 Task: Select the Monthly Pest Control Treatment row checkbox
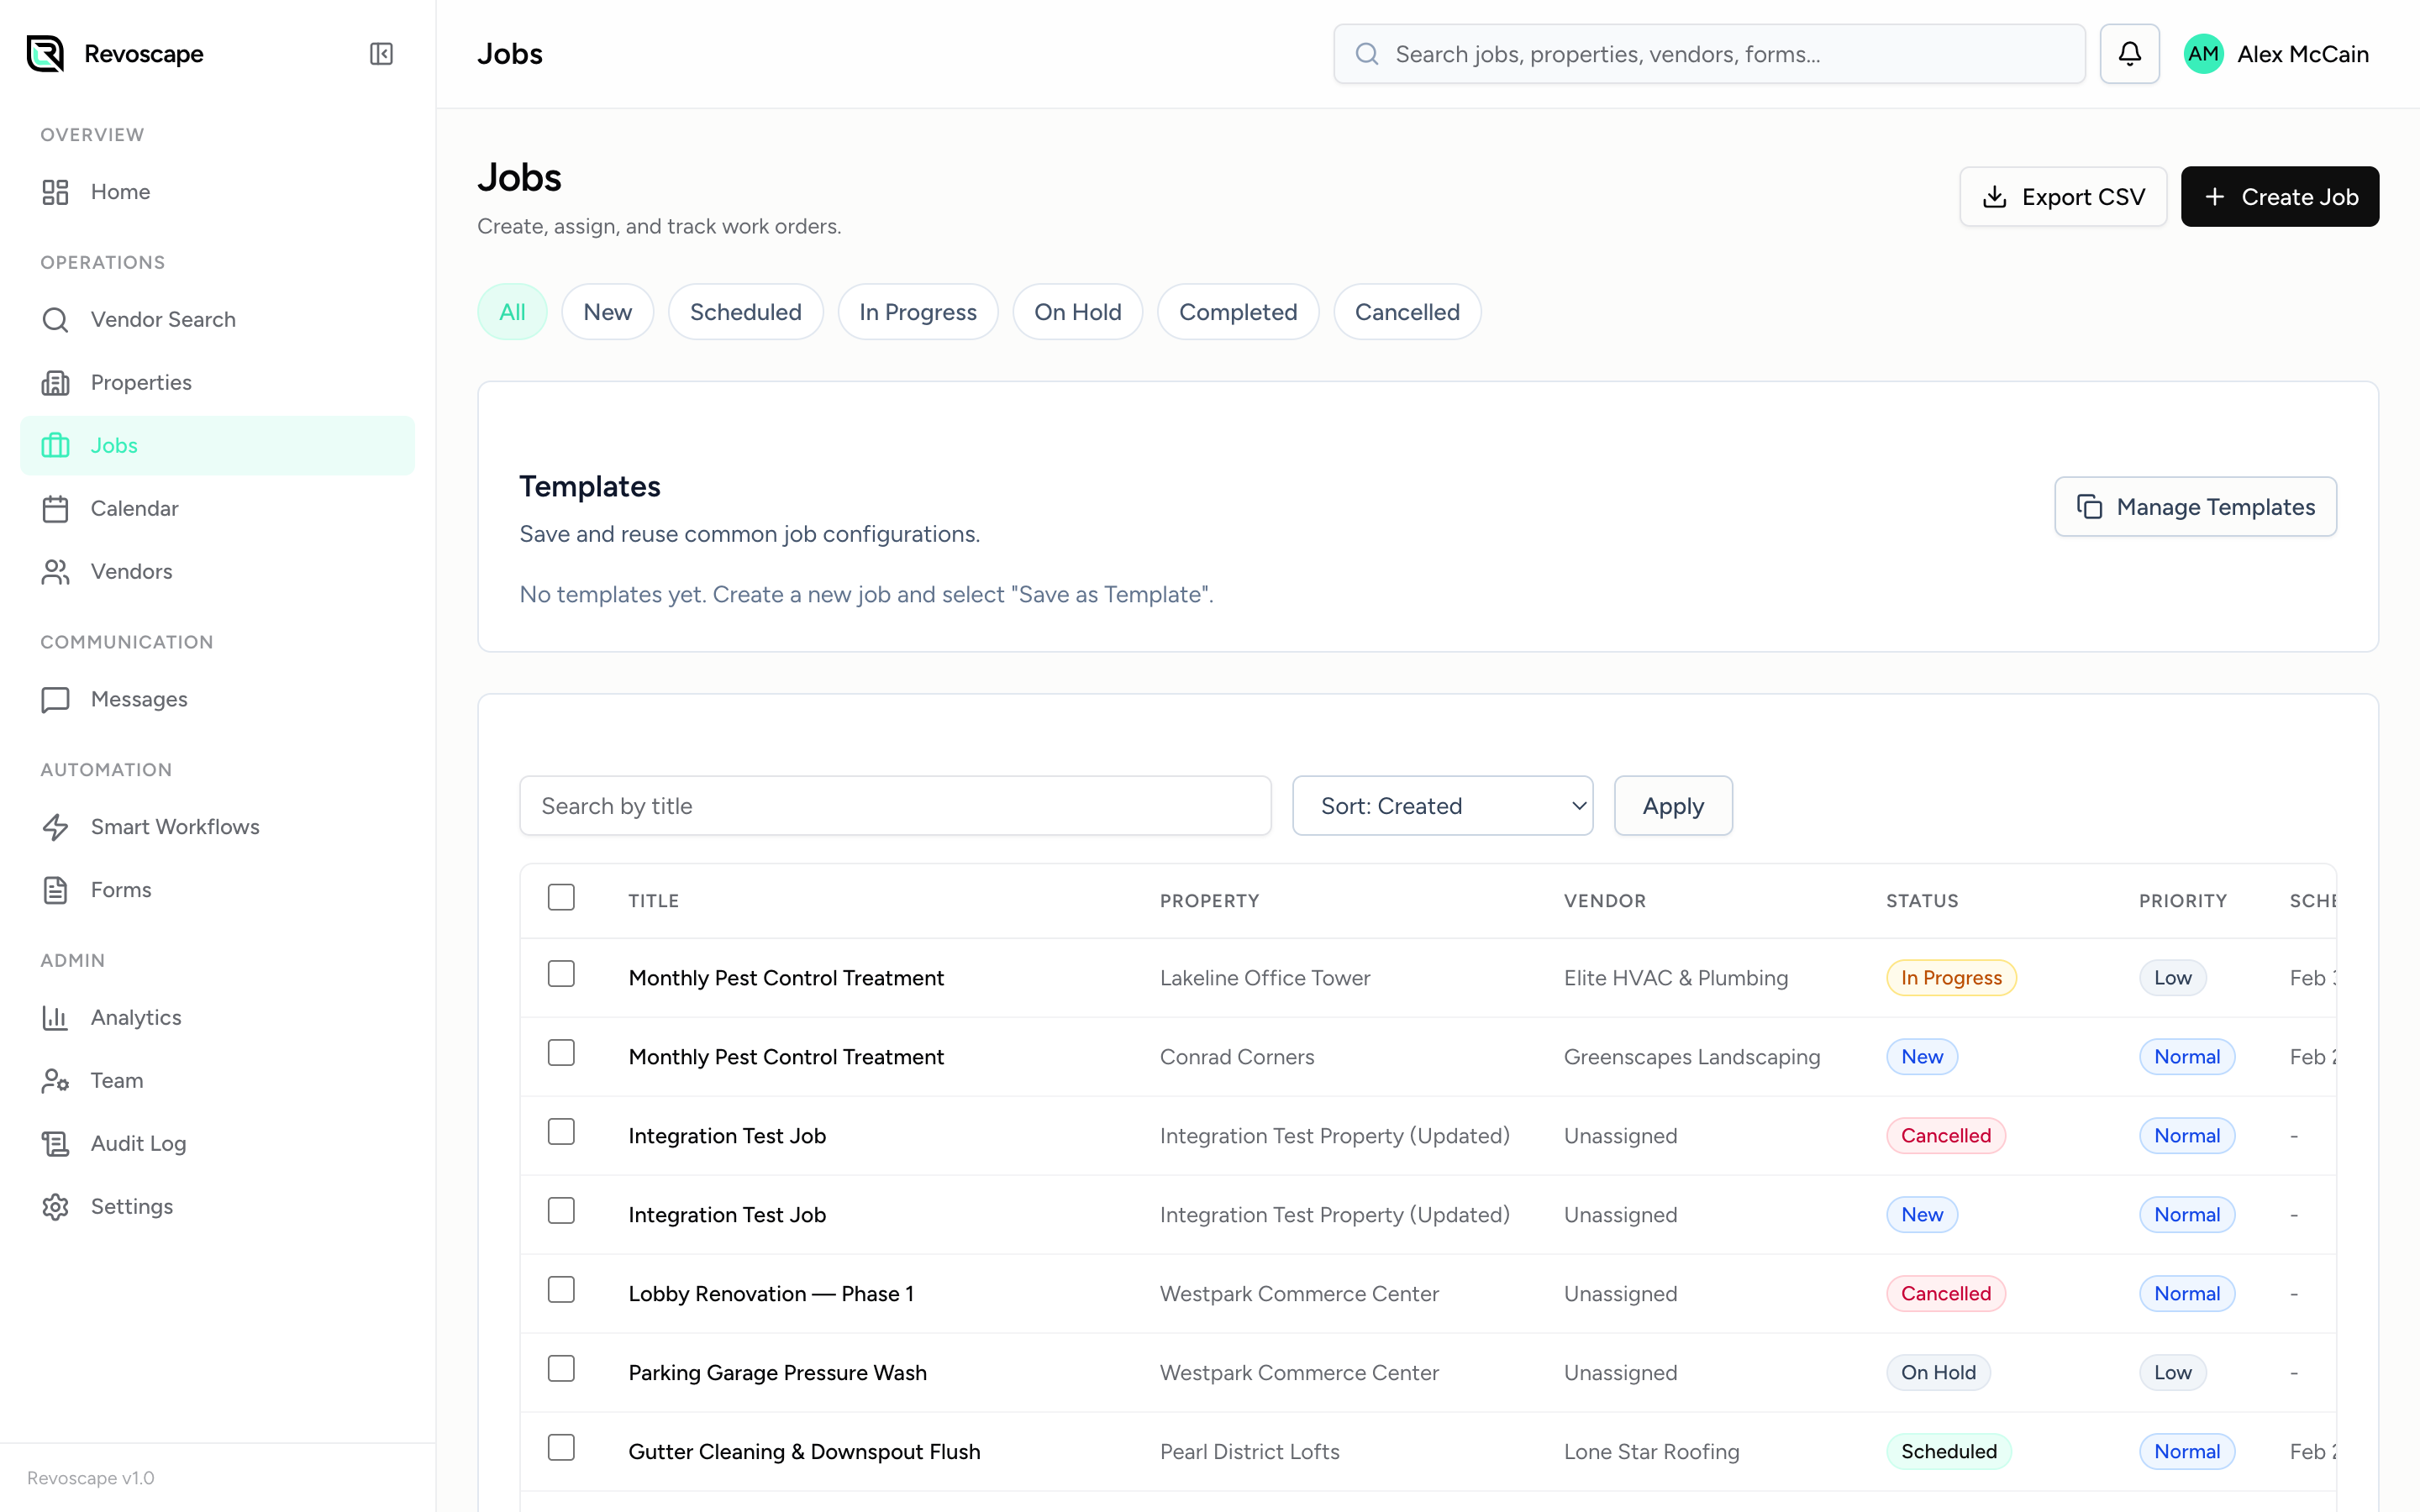coord(561,973)
